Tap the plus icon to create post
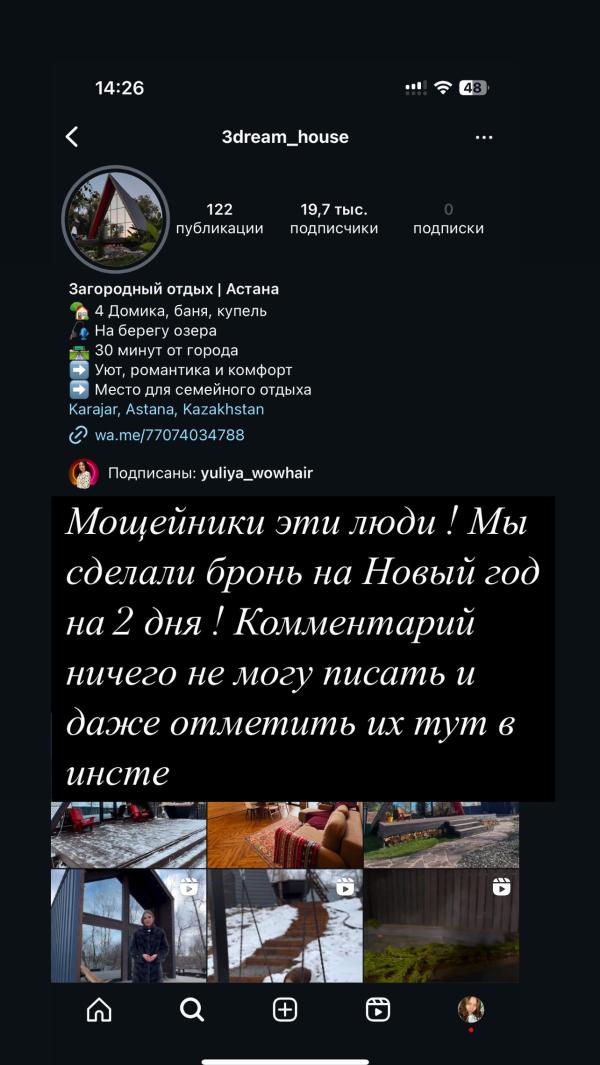 tap(285, 1011)
